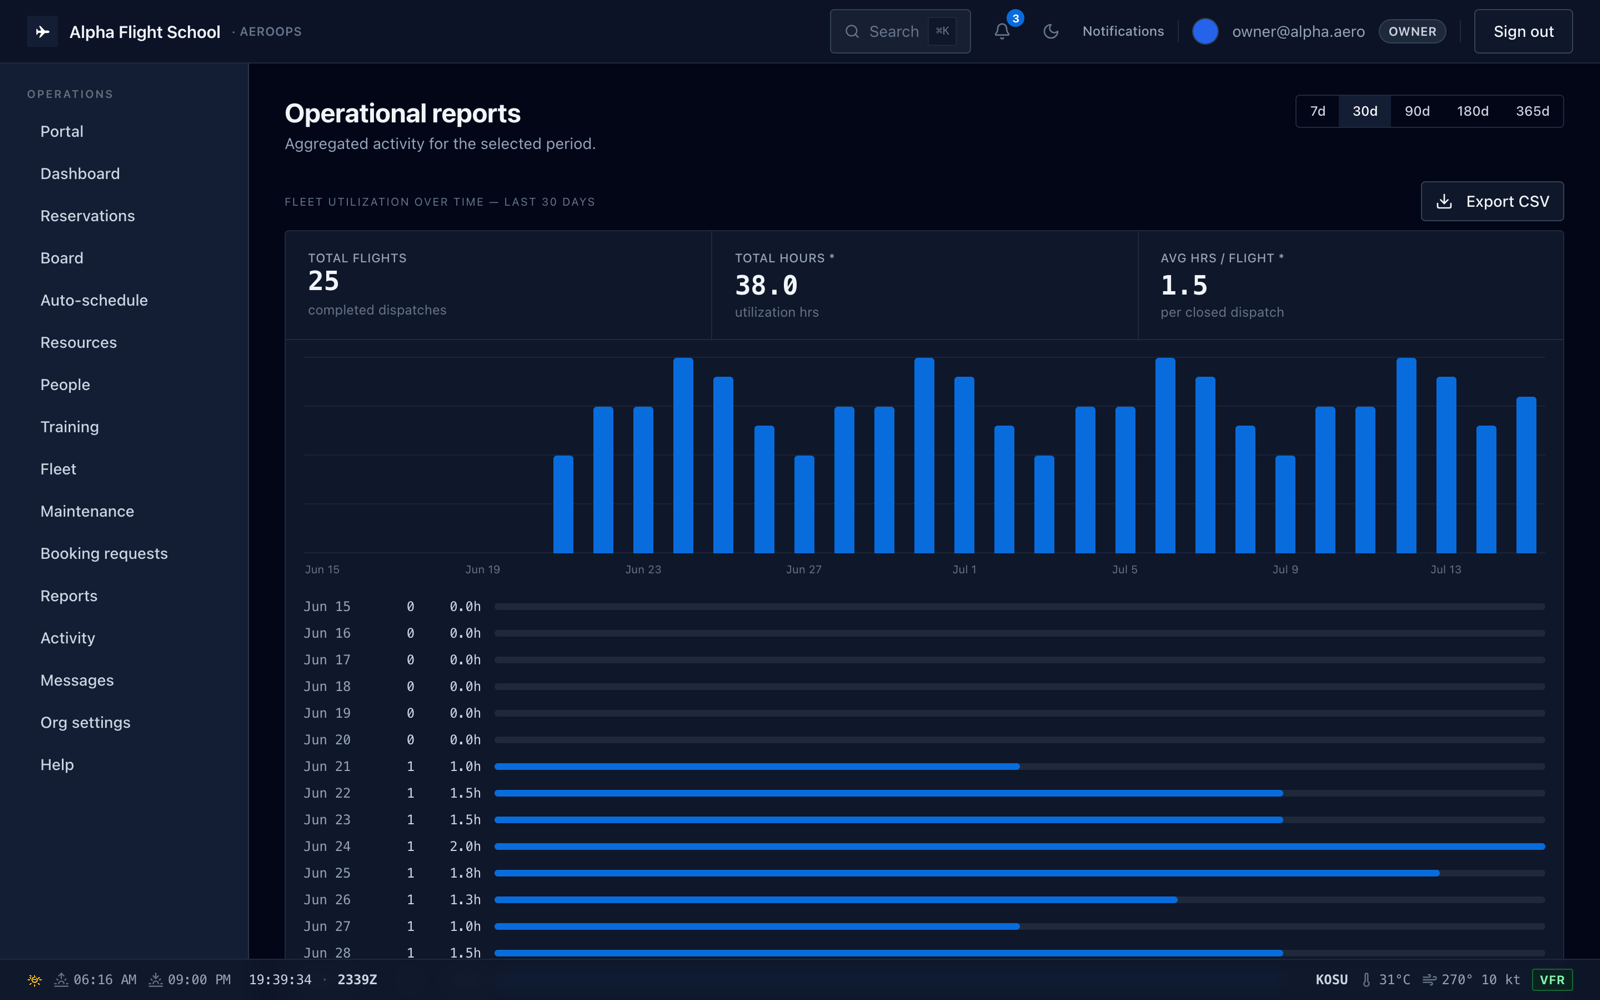
Task: Open the notifications bell icon
Action: pyautogui.click(x=1002, y=31)
